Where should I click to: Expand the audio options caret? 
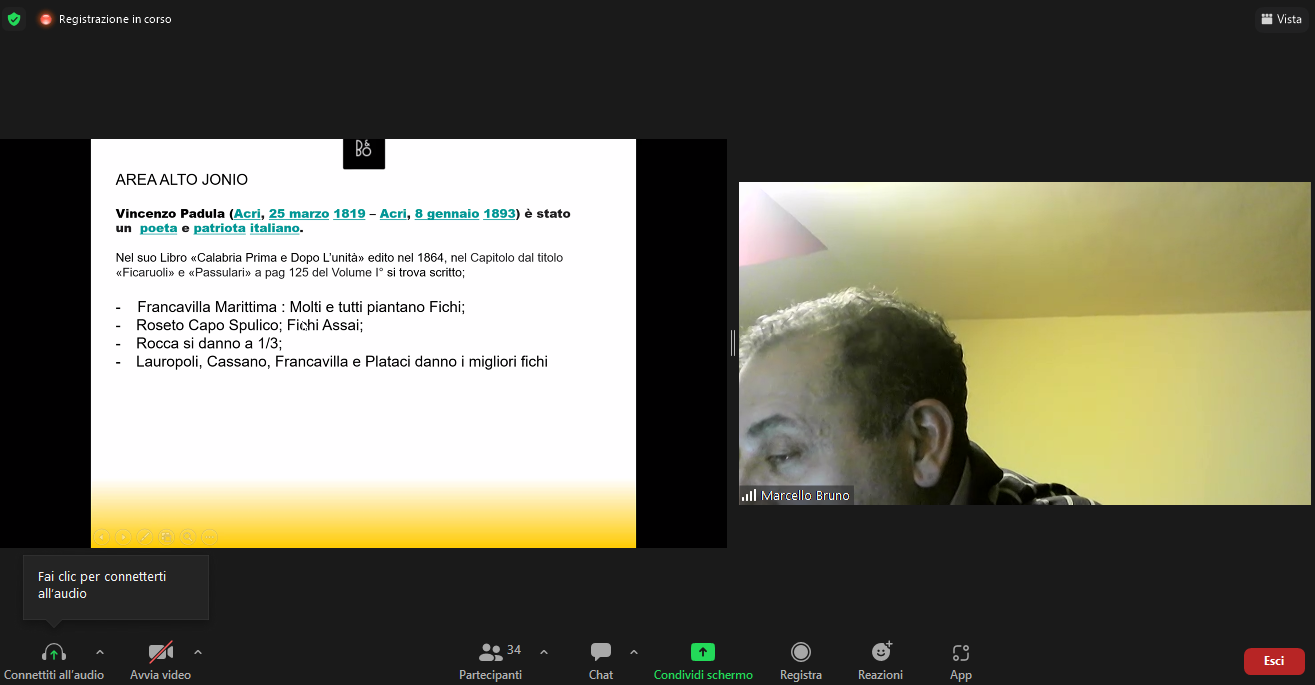[100, 652]
